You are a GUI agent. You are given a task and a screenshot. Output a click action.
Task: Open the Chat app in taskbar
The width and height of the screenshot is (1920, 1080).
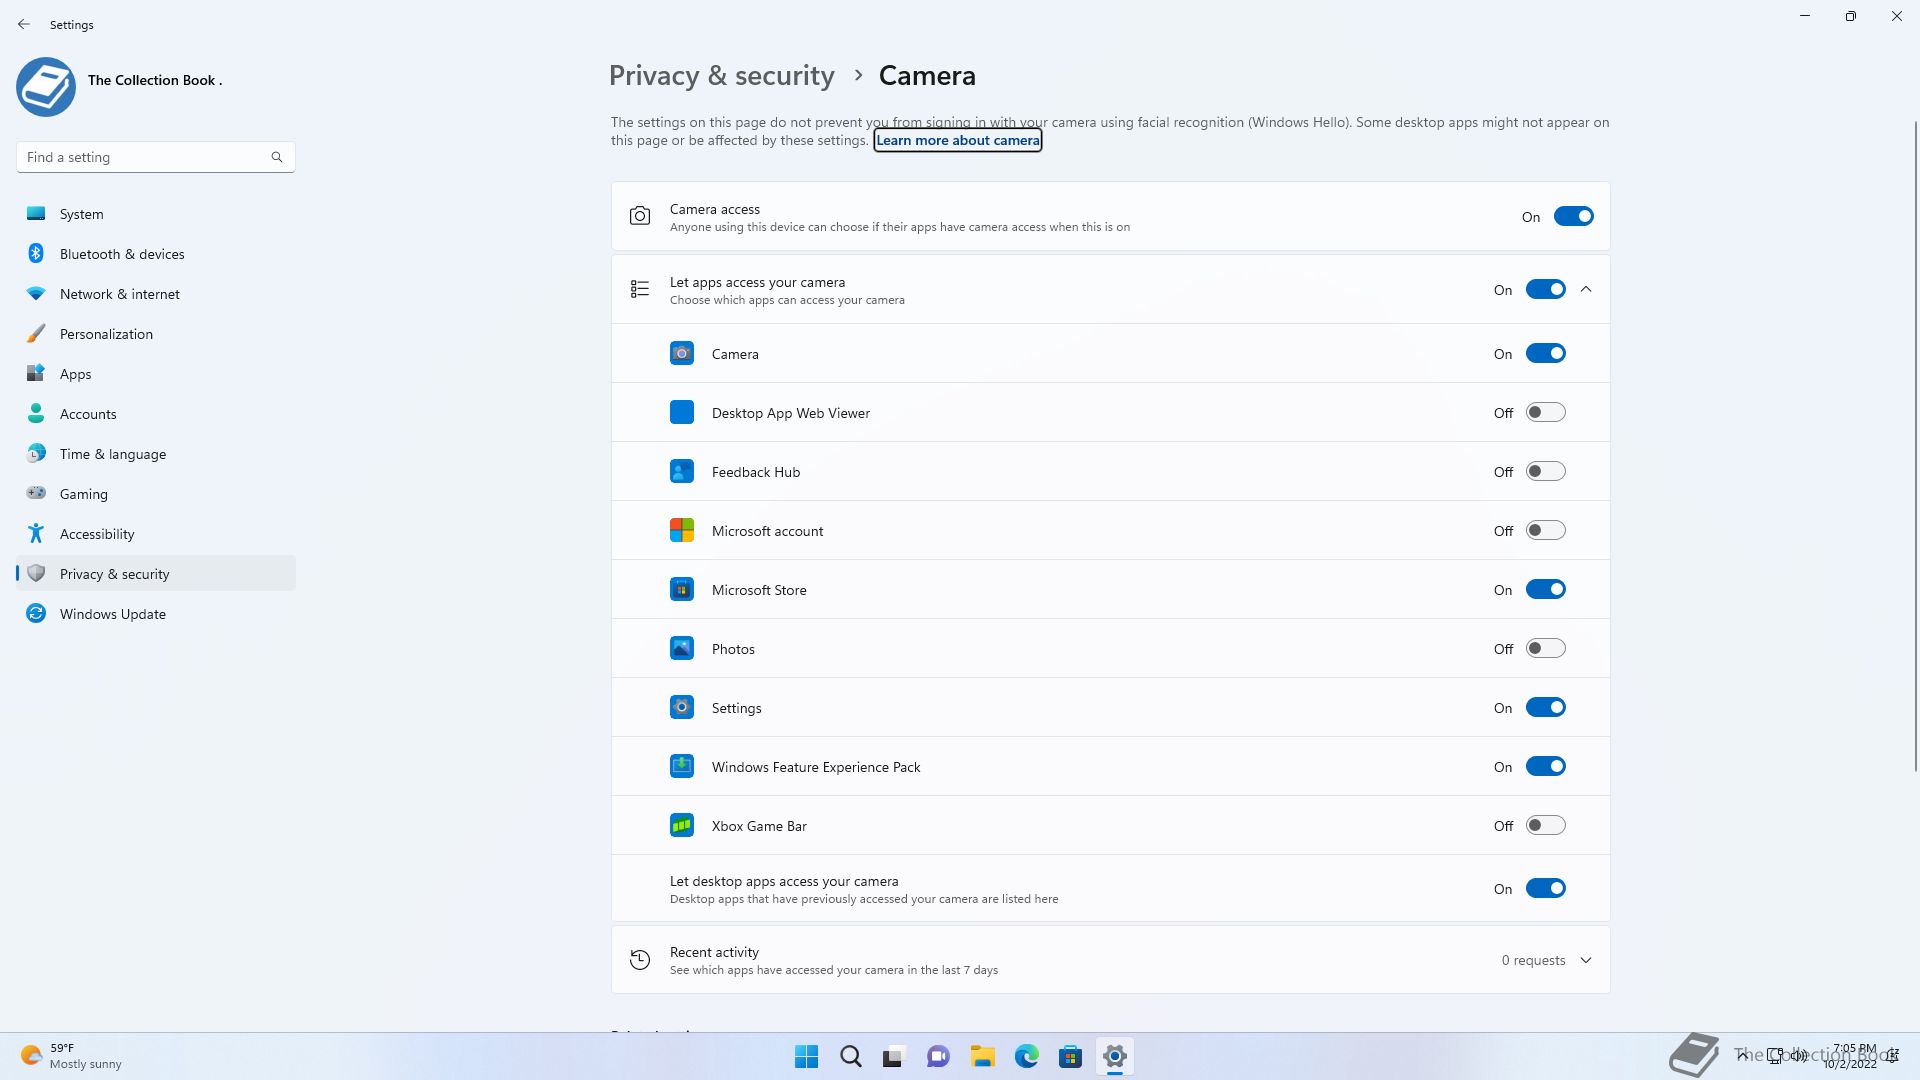coord(938,1056)
